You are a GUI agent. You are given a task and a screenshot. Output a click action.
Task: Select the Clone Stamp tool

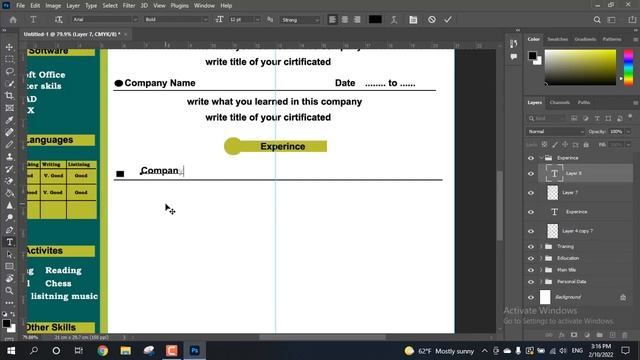coord(9,157)
